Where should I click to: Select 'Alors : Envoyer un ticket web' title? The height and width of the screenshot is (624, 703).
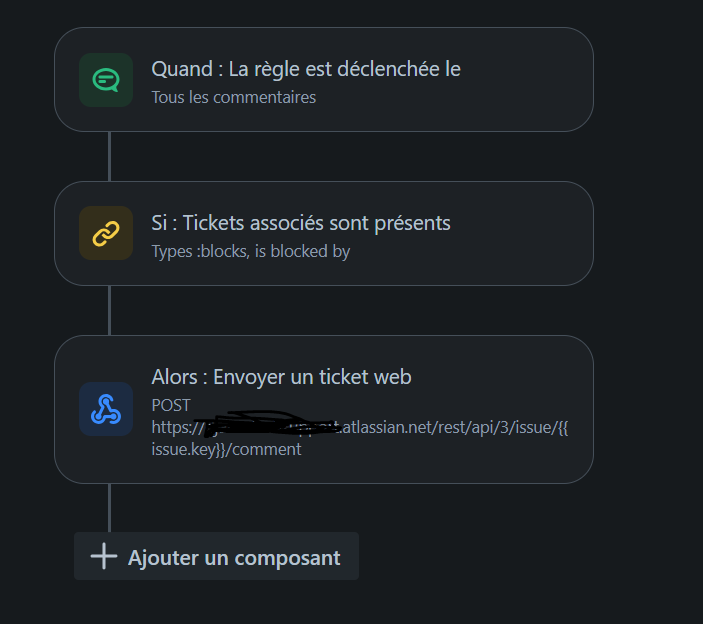pyautogui.click(x=281, y=377)
